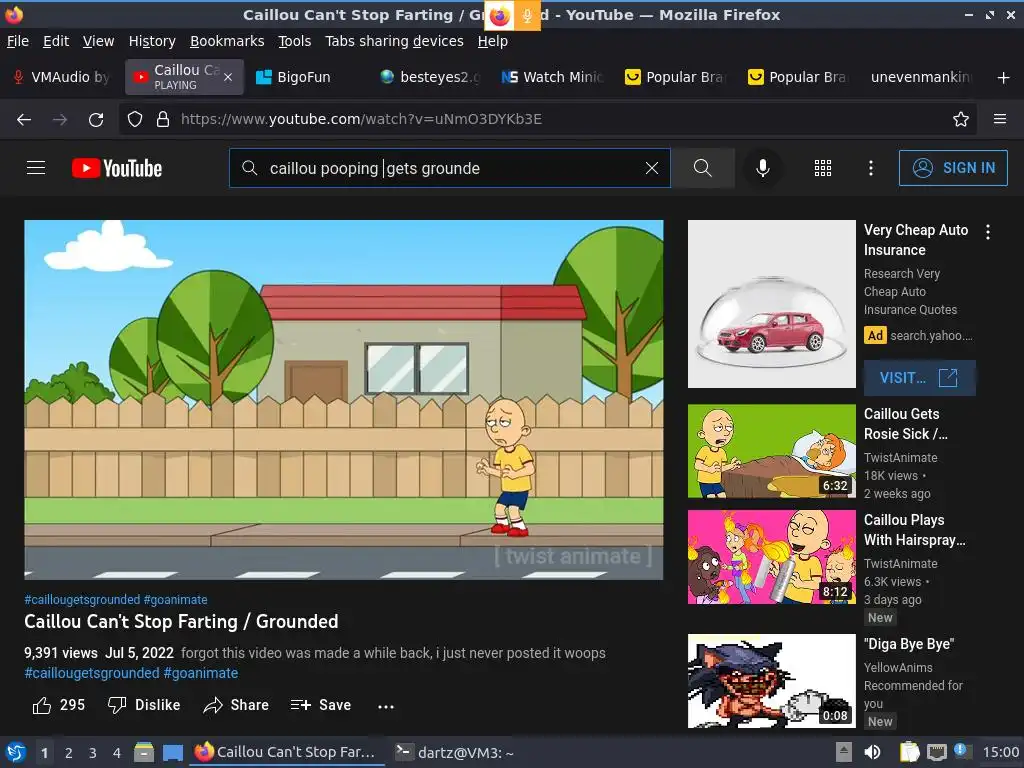Image resolution: width=1024 pixels, height=768 pixels.
Task: Switch to workspace 4
Action: 117,753
